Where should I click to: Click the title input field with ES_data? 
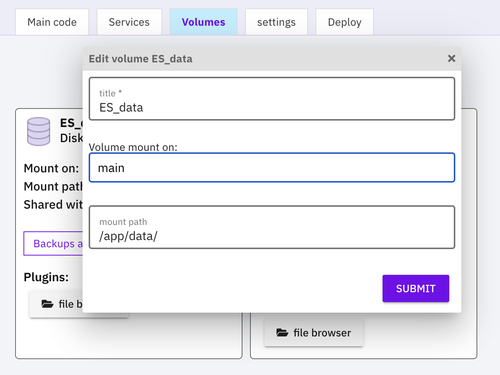click(272, 99)
